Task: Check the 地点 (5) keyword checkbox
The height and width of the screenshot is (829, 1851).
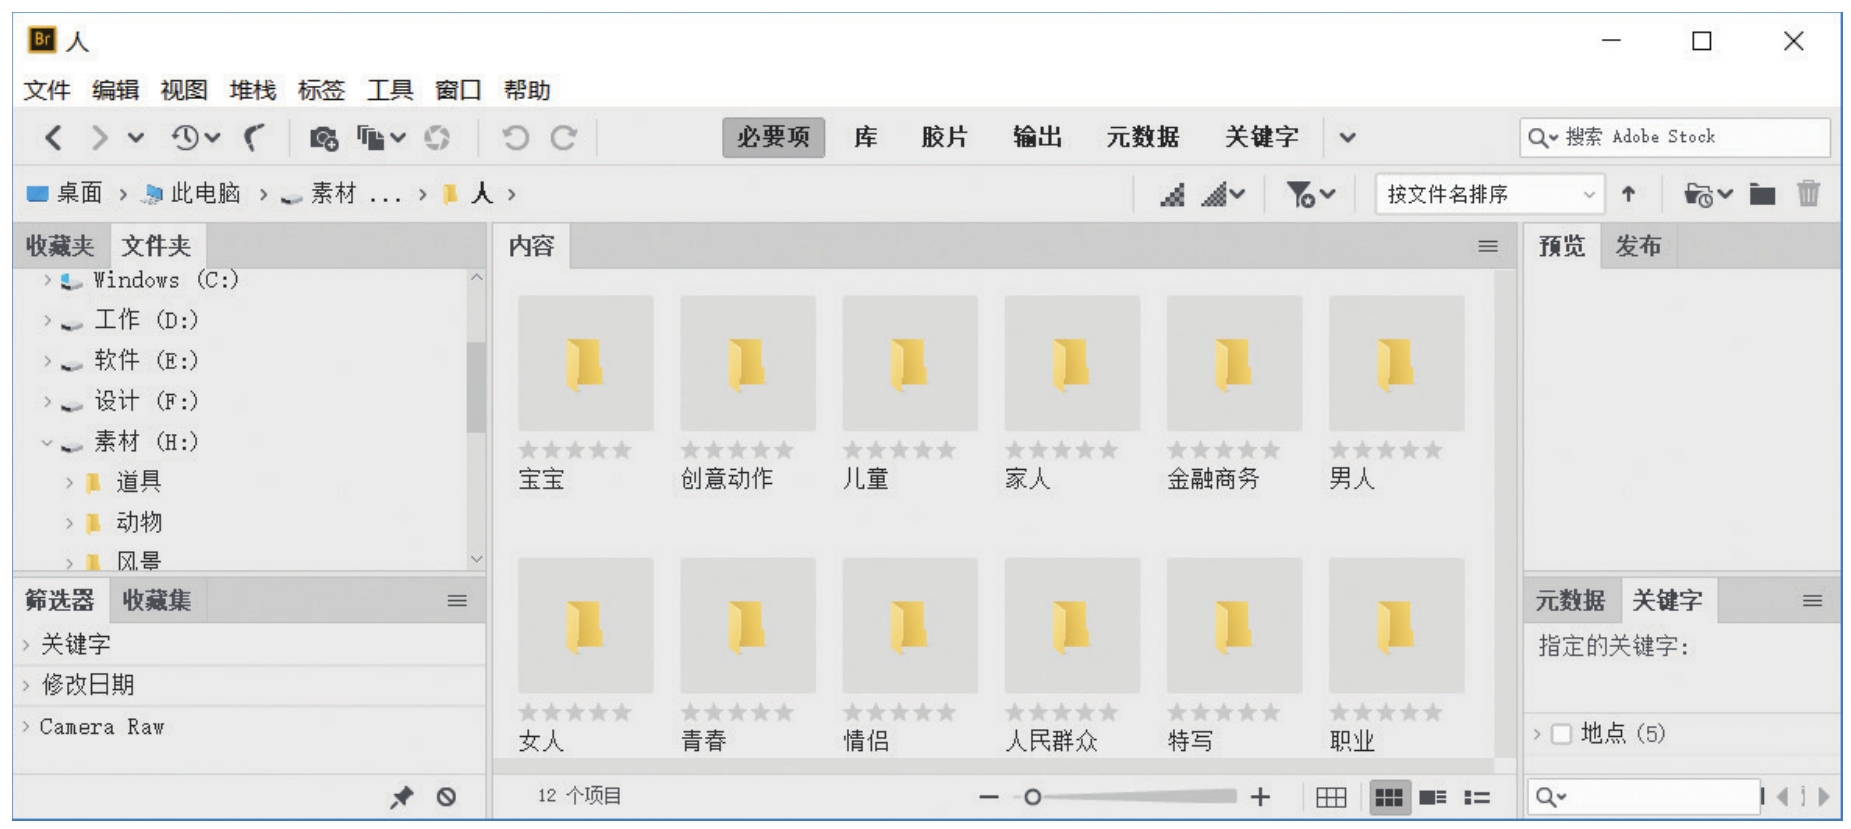Action: (x=1561, y=734)
